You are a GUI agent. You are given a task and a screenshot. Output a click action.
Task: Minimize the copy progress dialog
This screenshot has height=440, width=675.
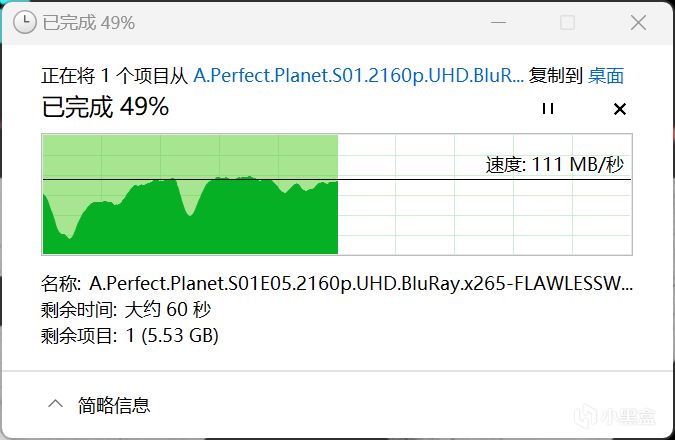(x=496, y=22)
